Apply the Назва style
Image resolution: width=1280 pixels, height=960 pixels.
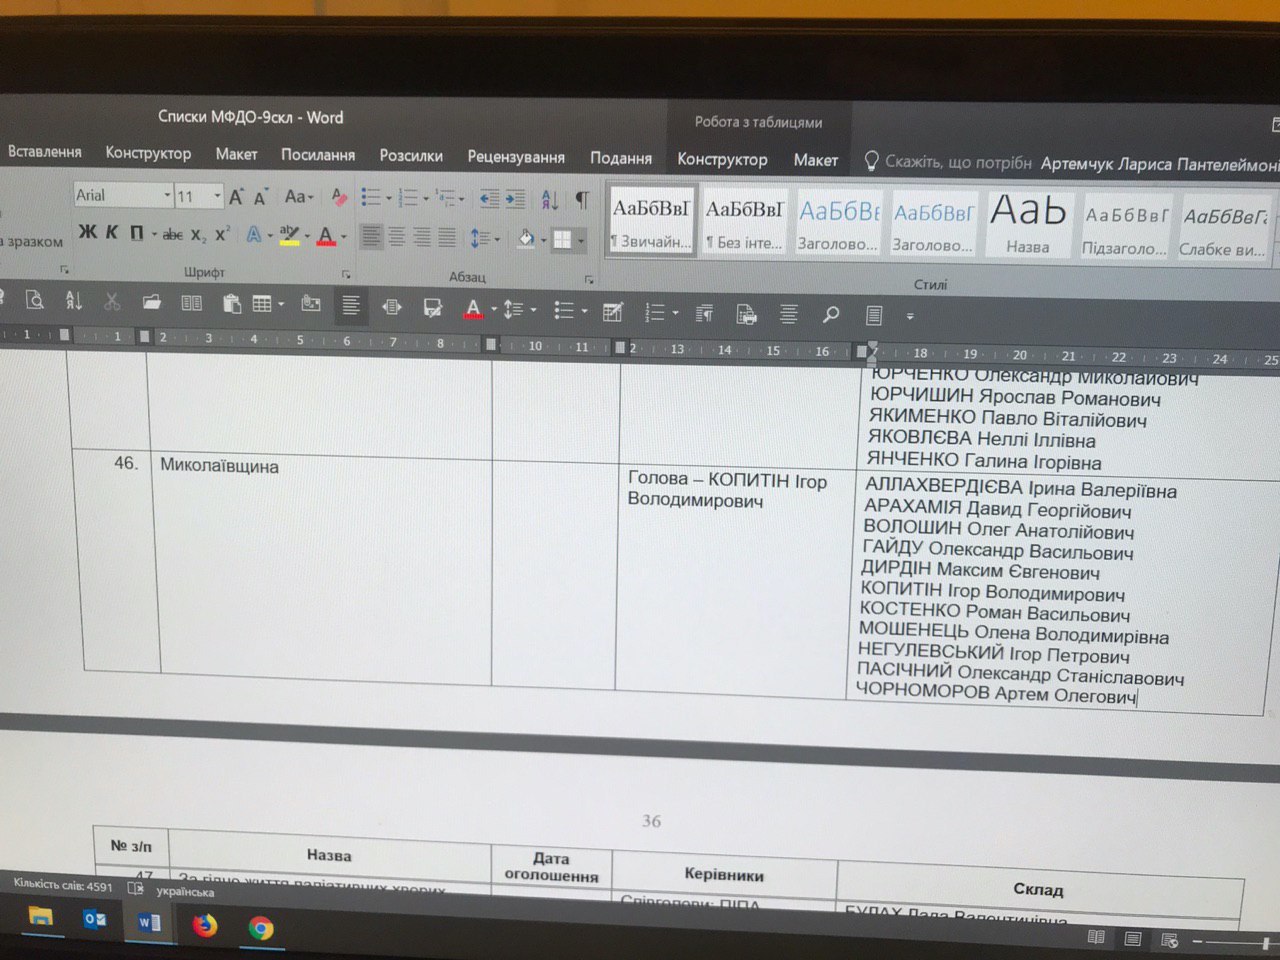[1027, 224]
